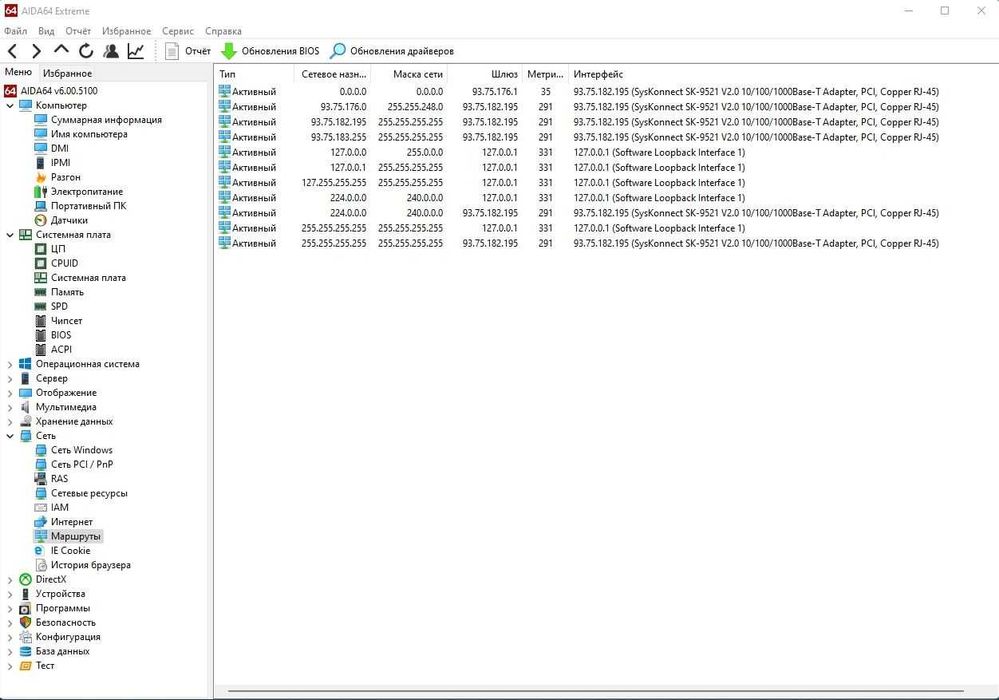The width and height of the screenshot is (999, 700).
Task: Click the magnifier driver updates icon
Action: 338,51
